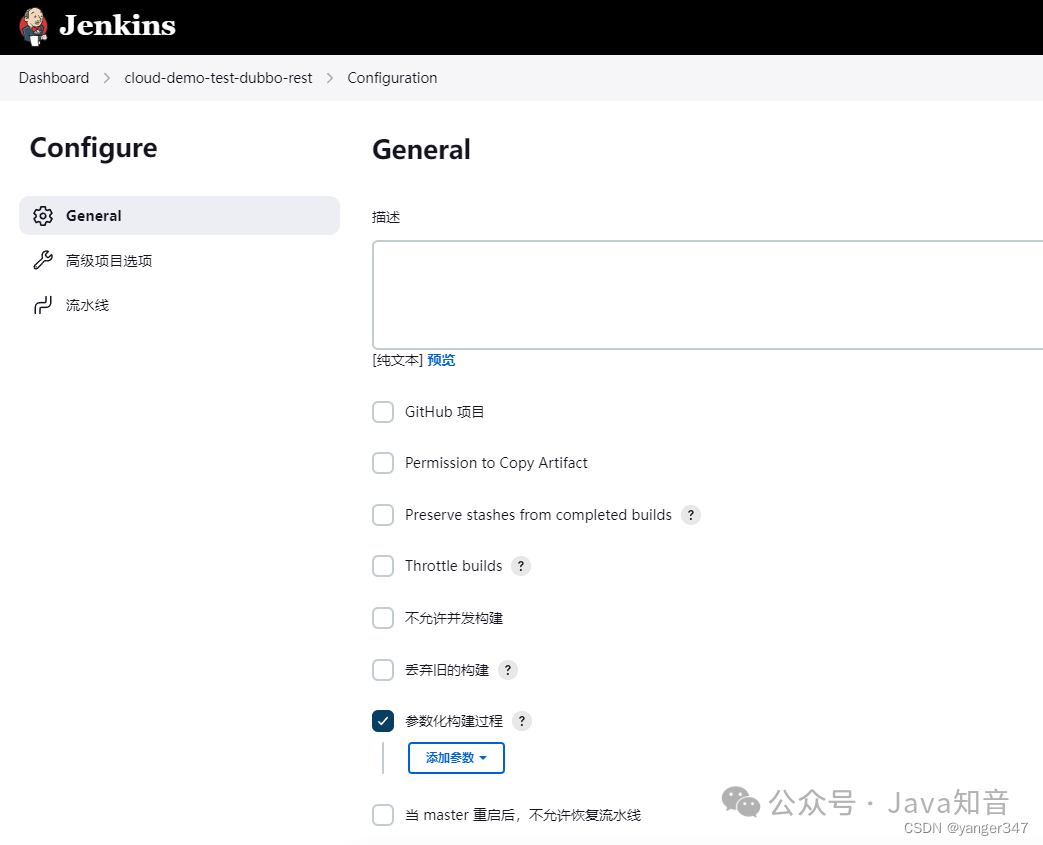Enable 不允许并发构建 option
The width and height of the screenshot is (1043, 845).
pos(383,618)
